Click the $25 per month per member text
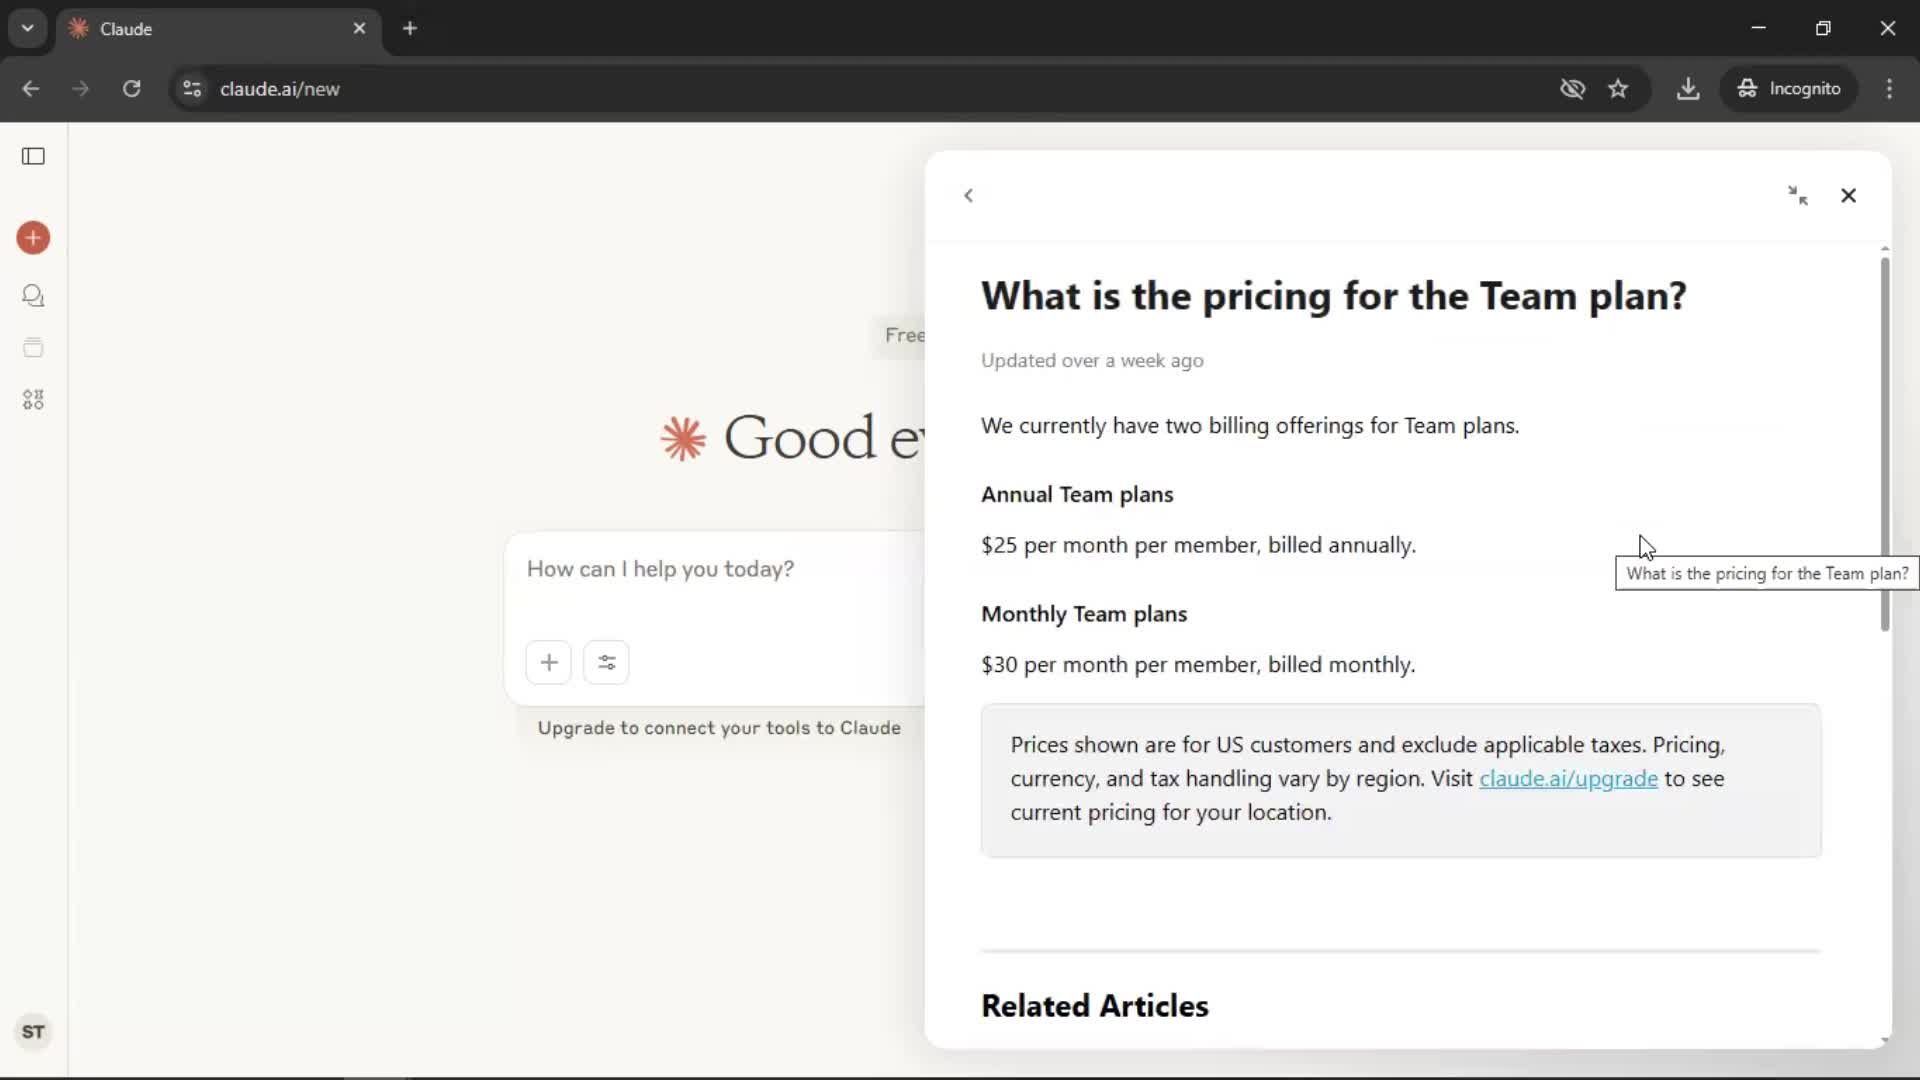The width and height of the screenshot is (1920, 1080). (1198, 545)
